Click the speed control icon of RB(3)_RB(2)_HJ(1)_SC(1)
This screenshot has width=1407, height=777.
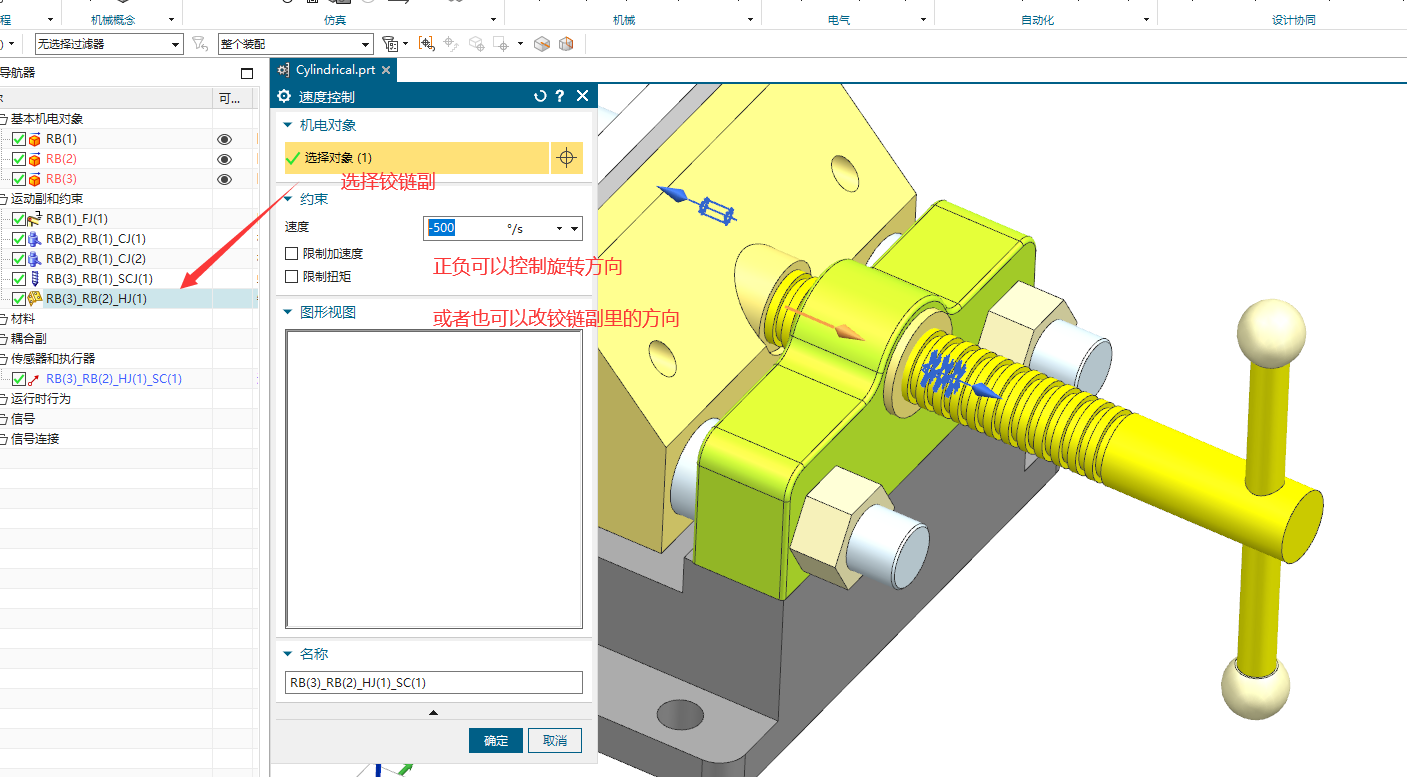tap(35, 379)
